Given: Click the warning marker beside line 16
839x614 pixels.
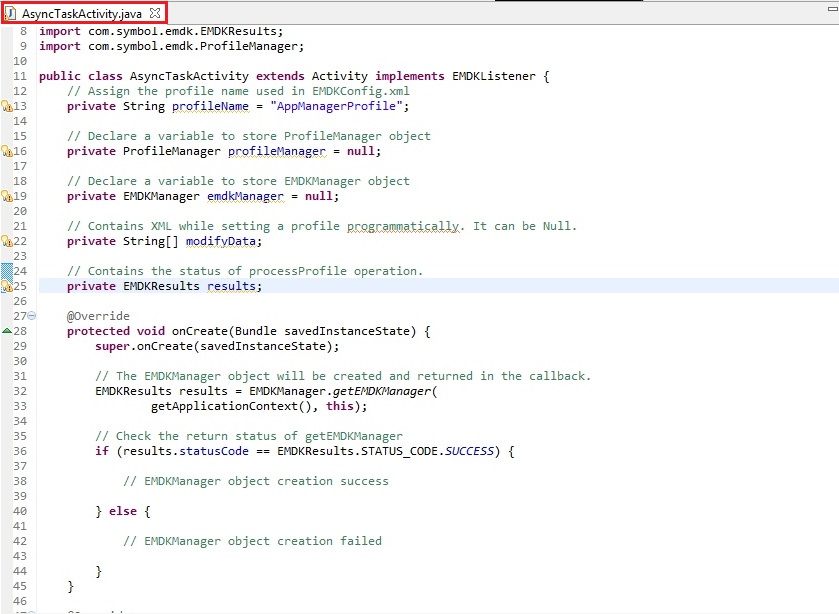Looking at the screenshot, I should pyautogui.click(x=6, y=151).
